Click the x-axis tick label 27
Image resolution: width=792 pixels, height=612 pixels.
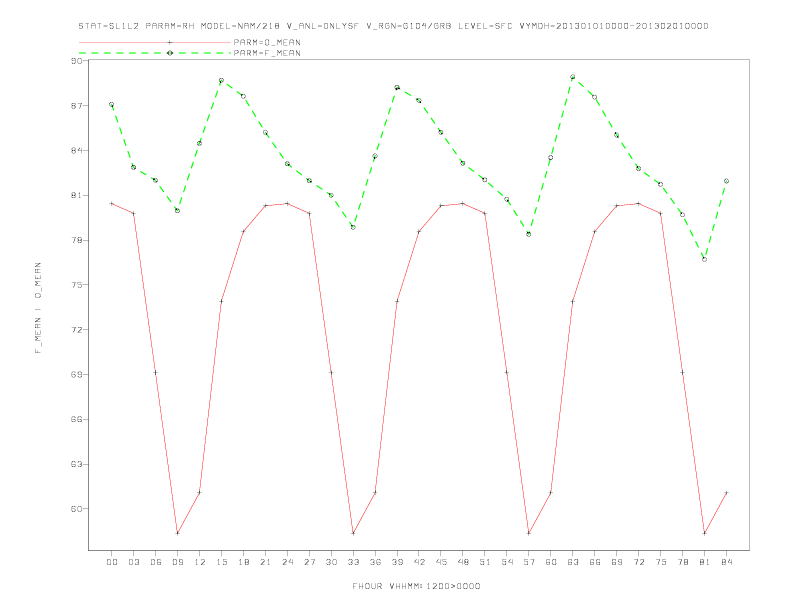[x=309, y=562]
